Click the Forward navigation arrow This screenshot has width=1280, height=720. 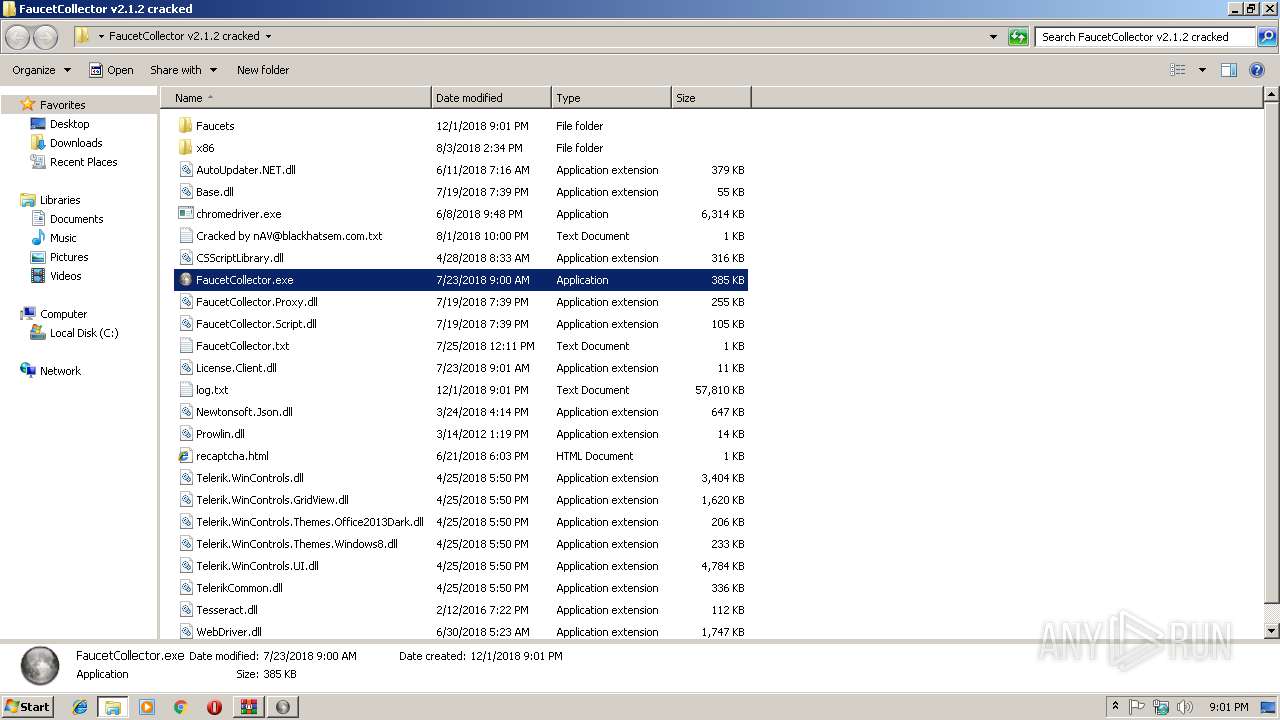coord(45,37)
